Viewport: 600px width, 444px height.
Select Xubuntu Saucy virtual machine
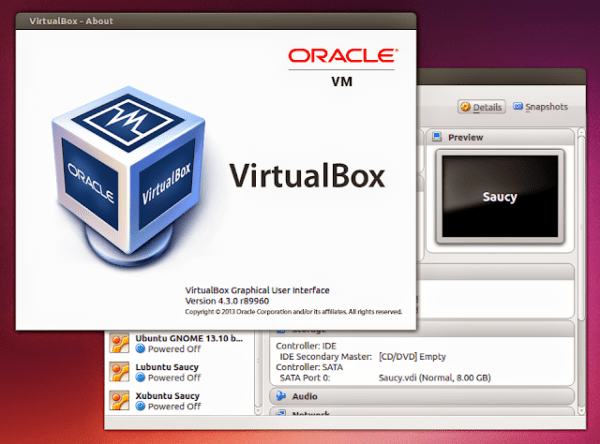(x=180, y=401)
